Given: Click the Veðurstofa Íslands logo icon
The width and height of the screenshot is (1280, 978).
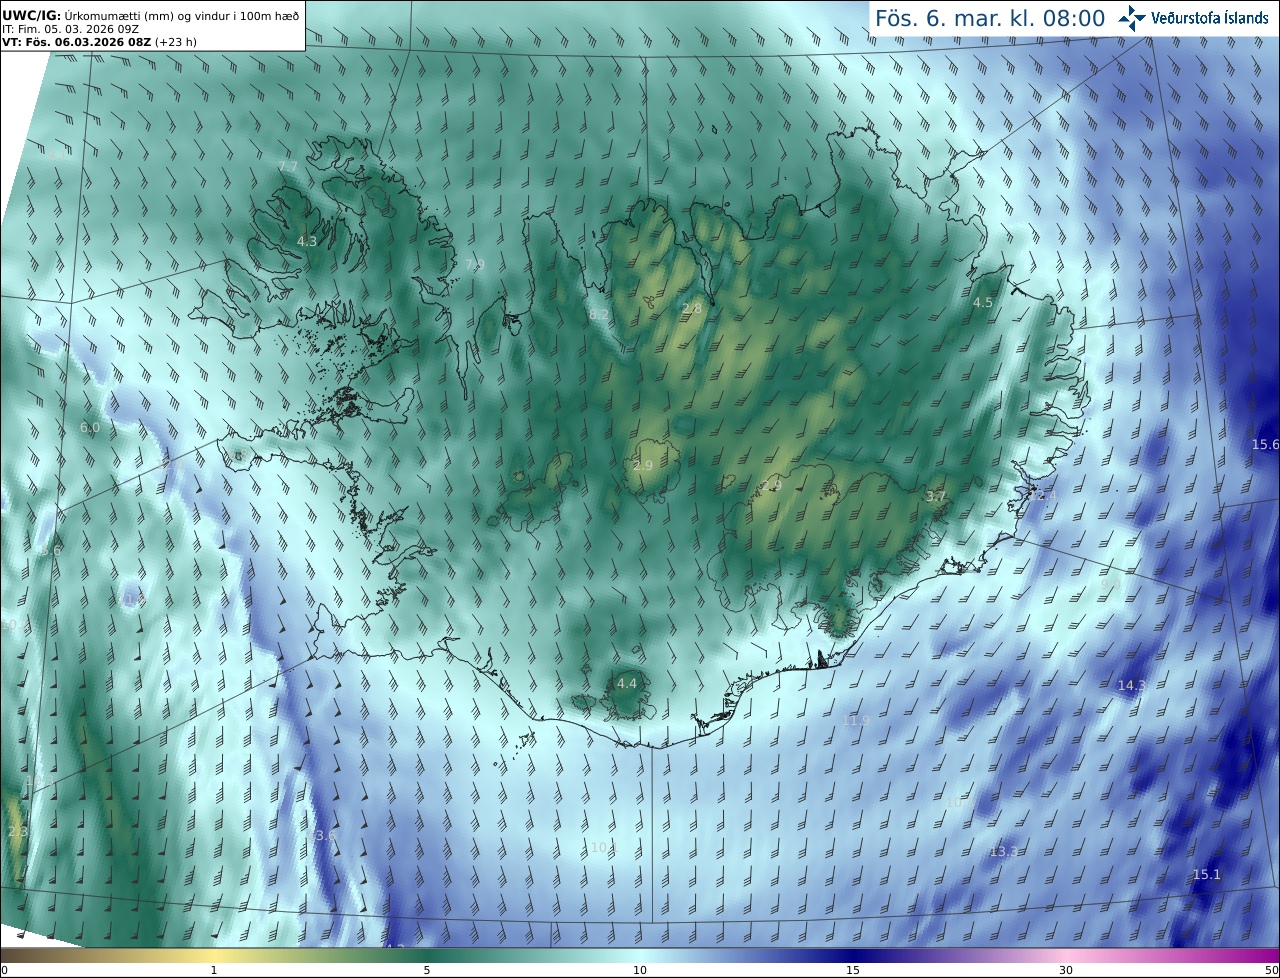Looking at the screenshot, I should pos(1132,18).
